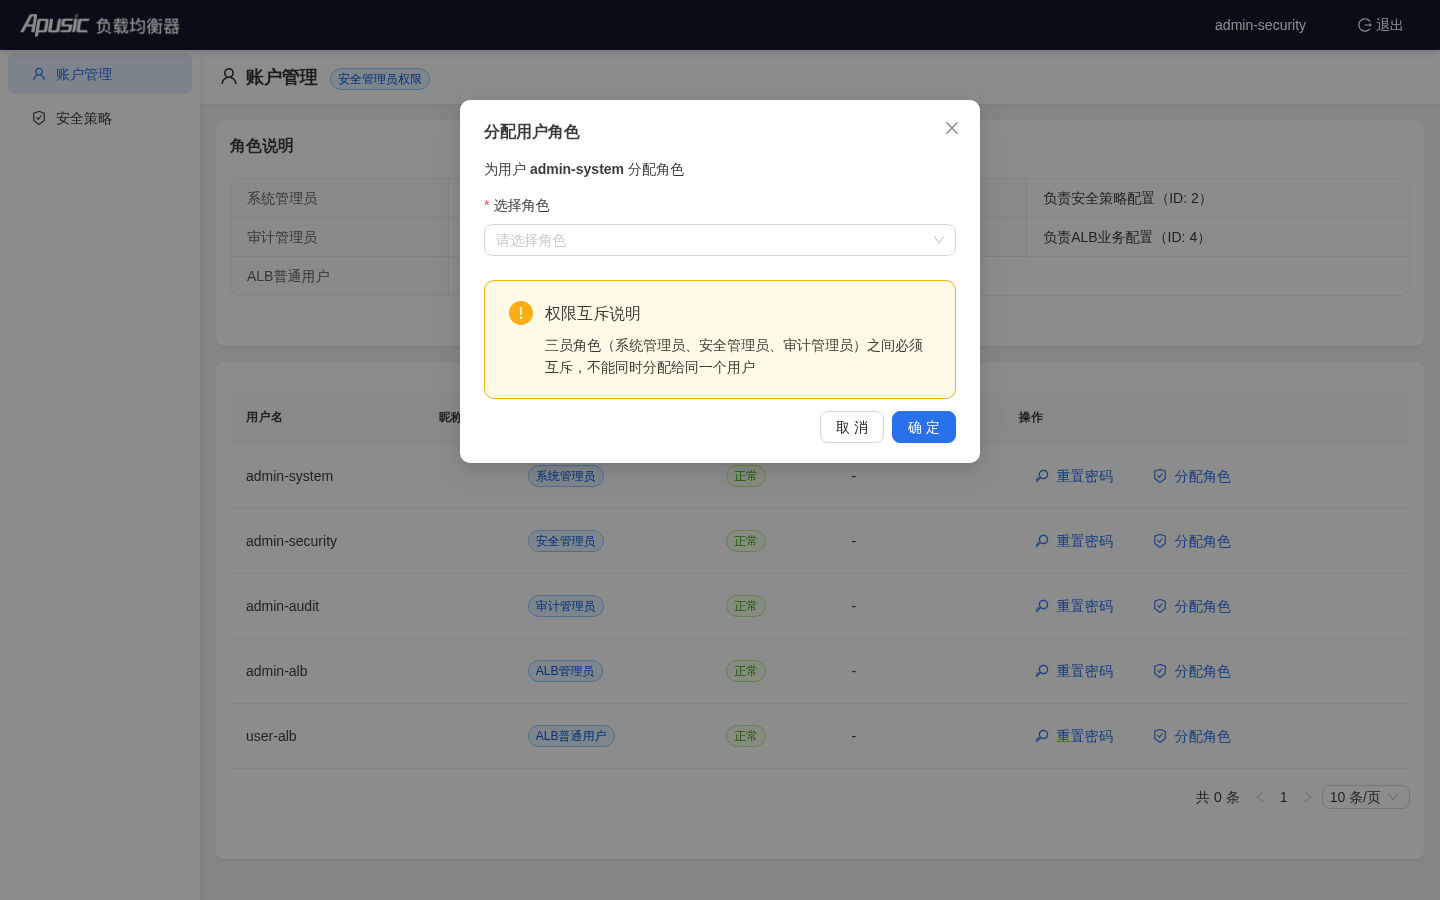Click 重置密码 for admin-alb

coord(1075,671)
